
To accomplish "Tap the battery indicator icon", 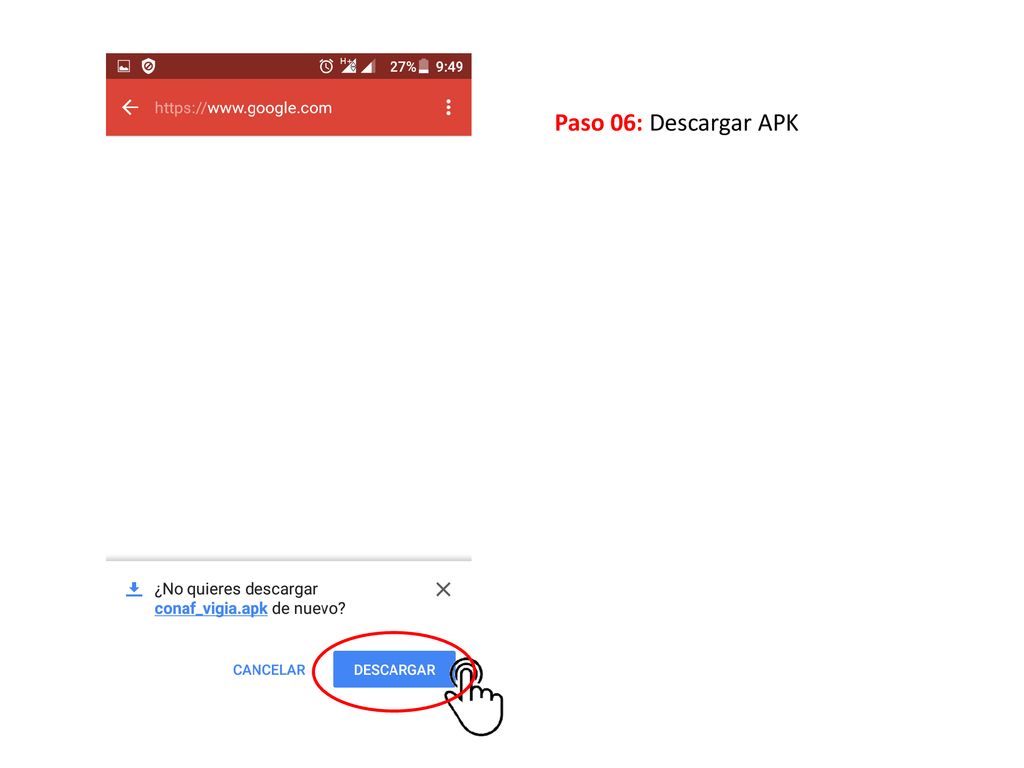I will coord(424,66).
